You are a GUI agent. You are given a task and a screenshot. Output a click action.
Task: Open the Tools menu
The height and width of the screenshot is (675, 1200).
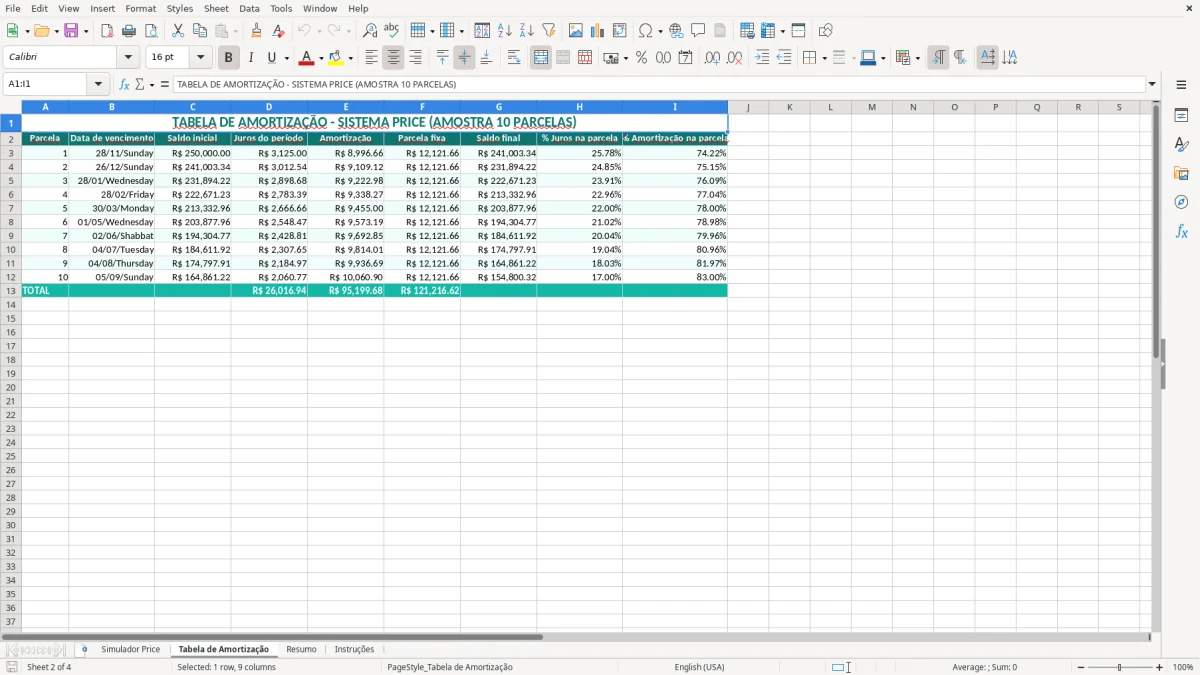(281, 8)
